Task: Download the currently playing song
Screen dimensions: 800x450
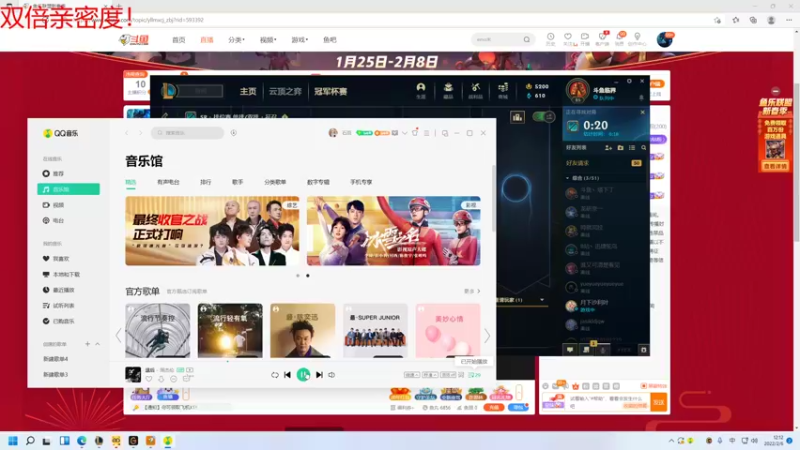Action: pos(161,379)
